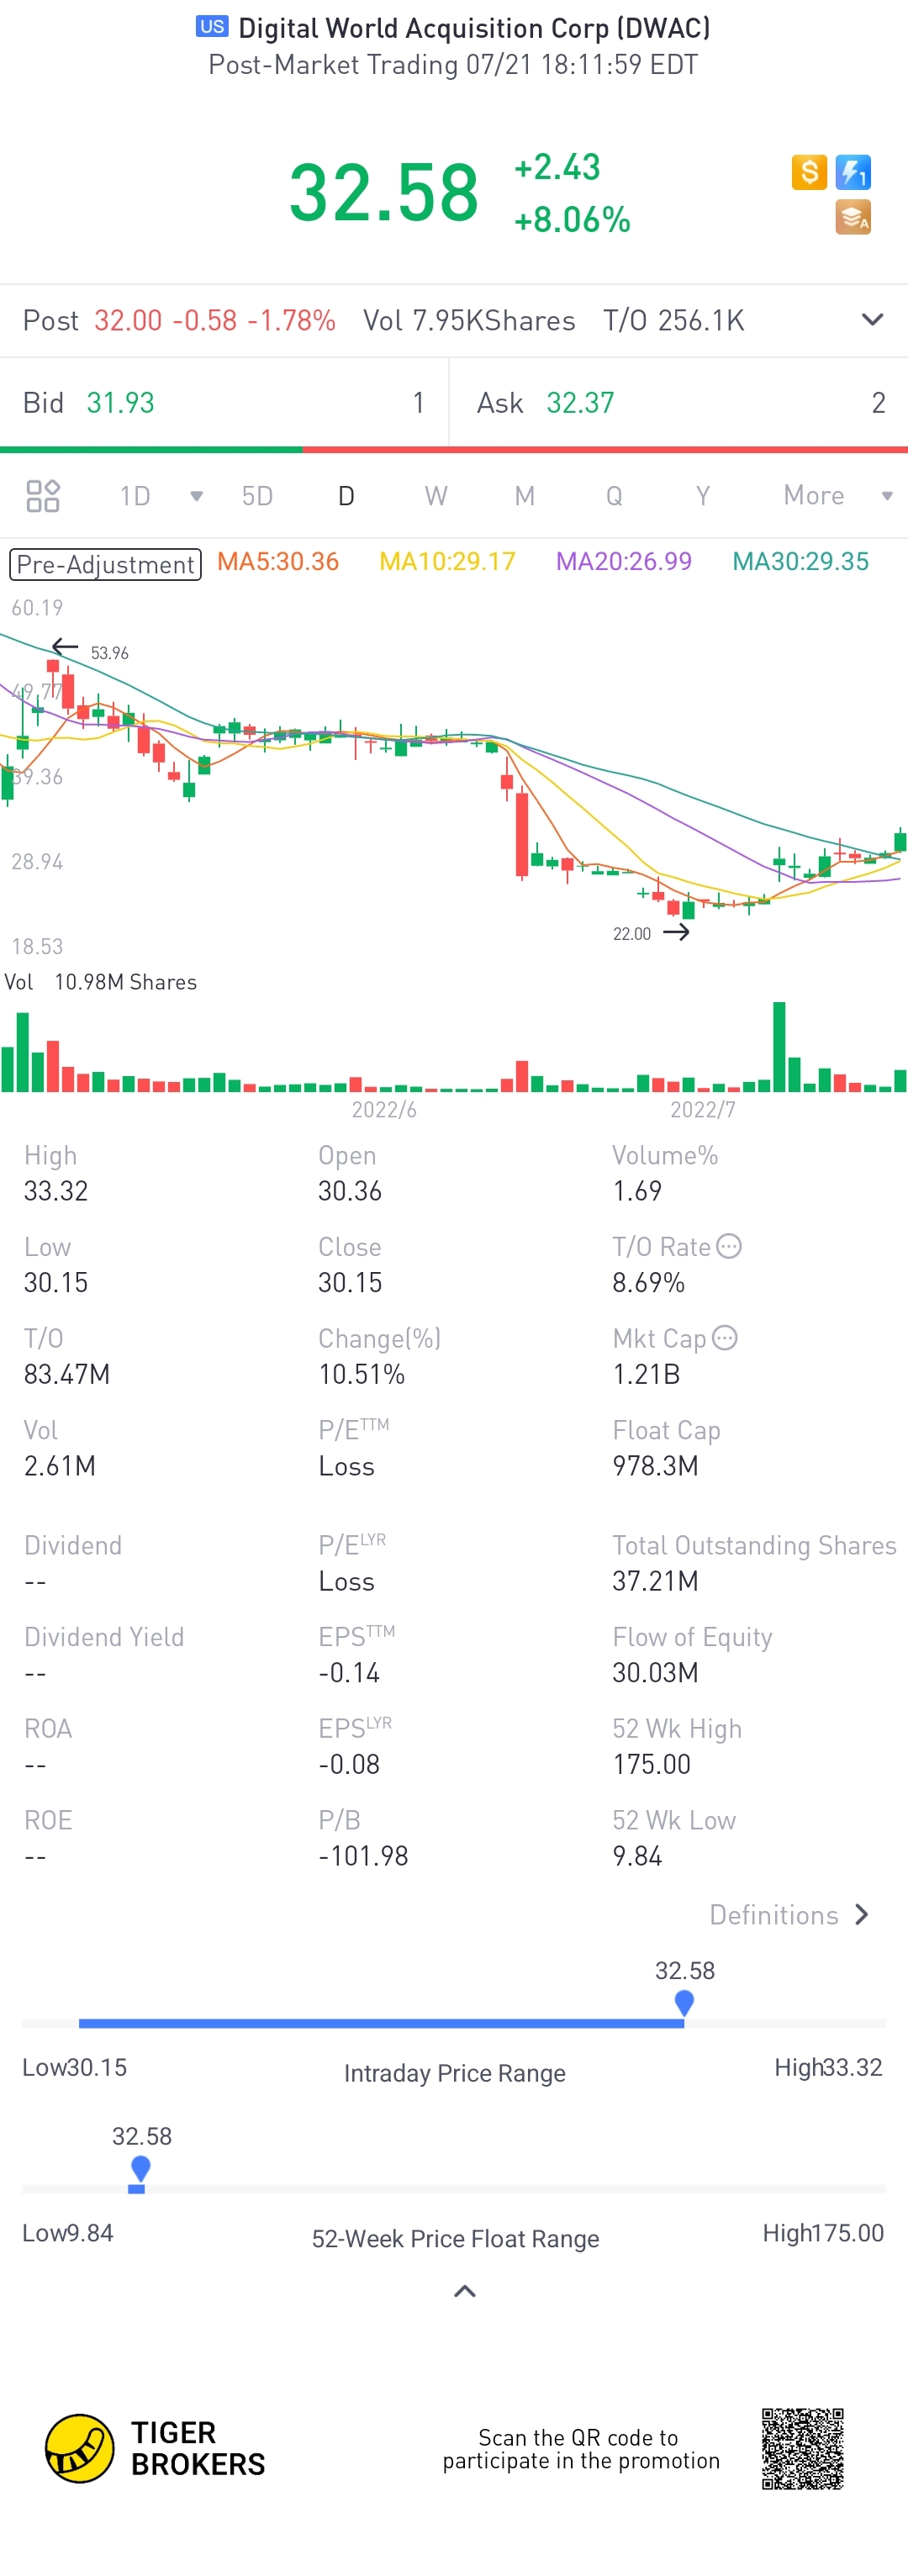Tap the 2022/7 date axis label
The width and height of the screenshot is (908, 2576).
coord(702,1110)
